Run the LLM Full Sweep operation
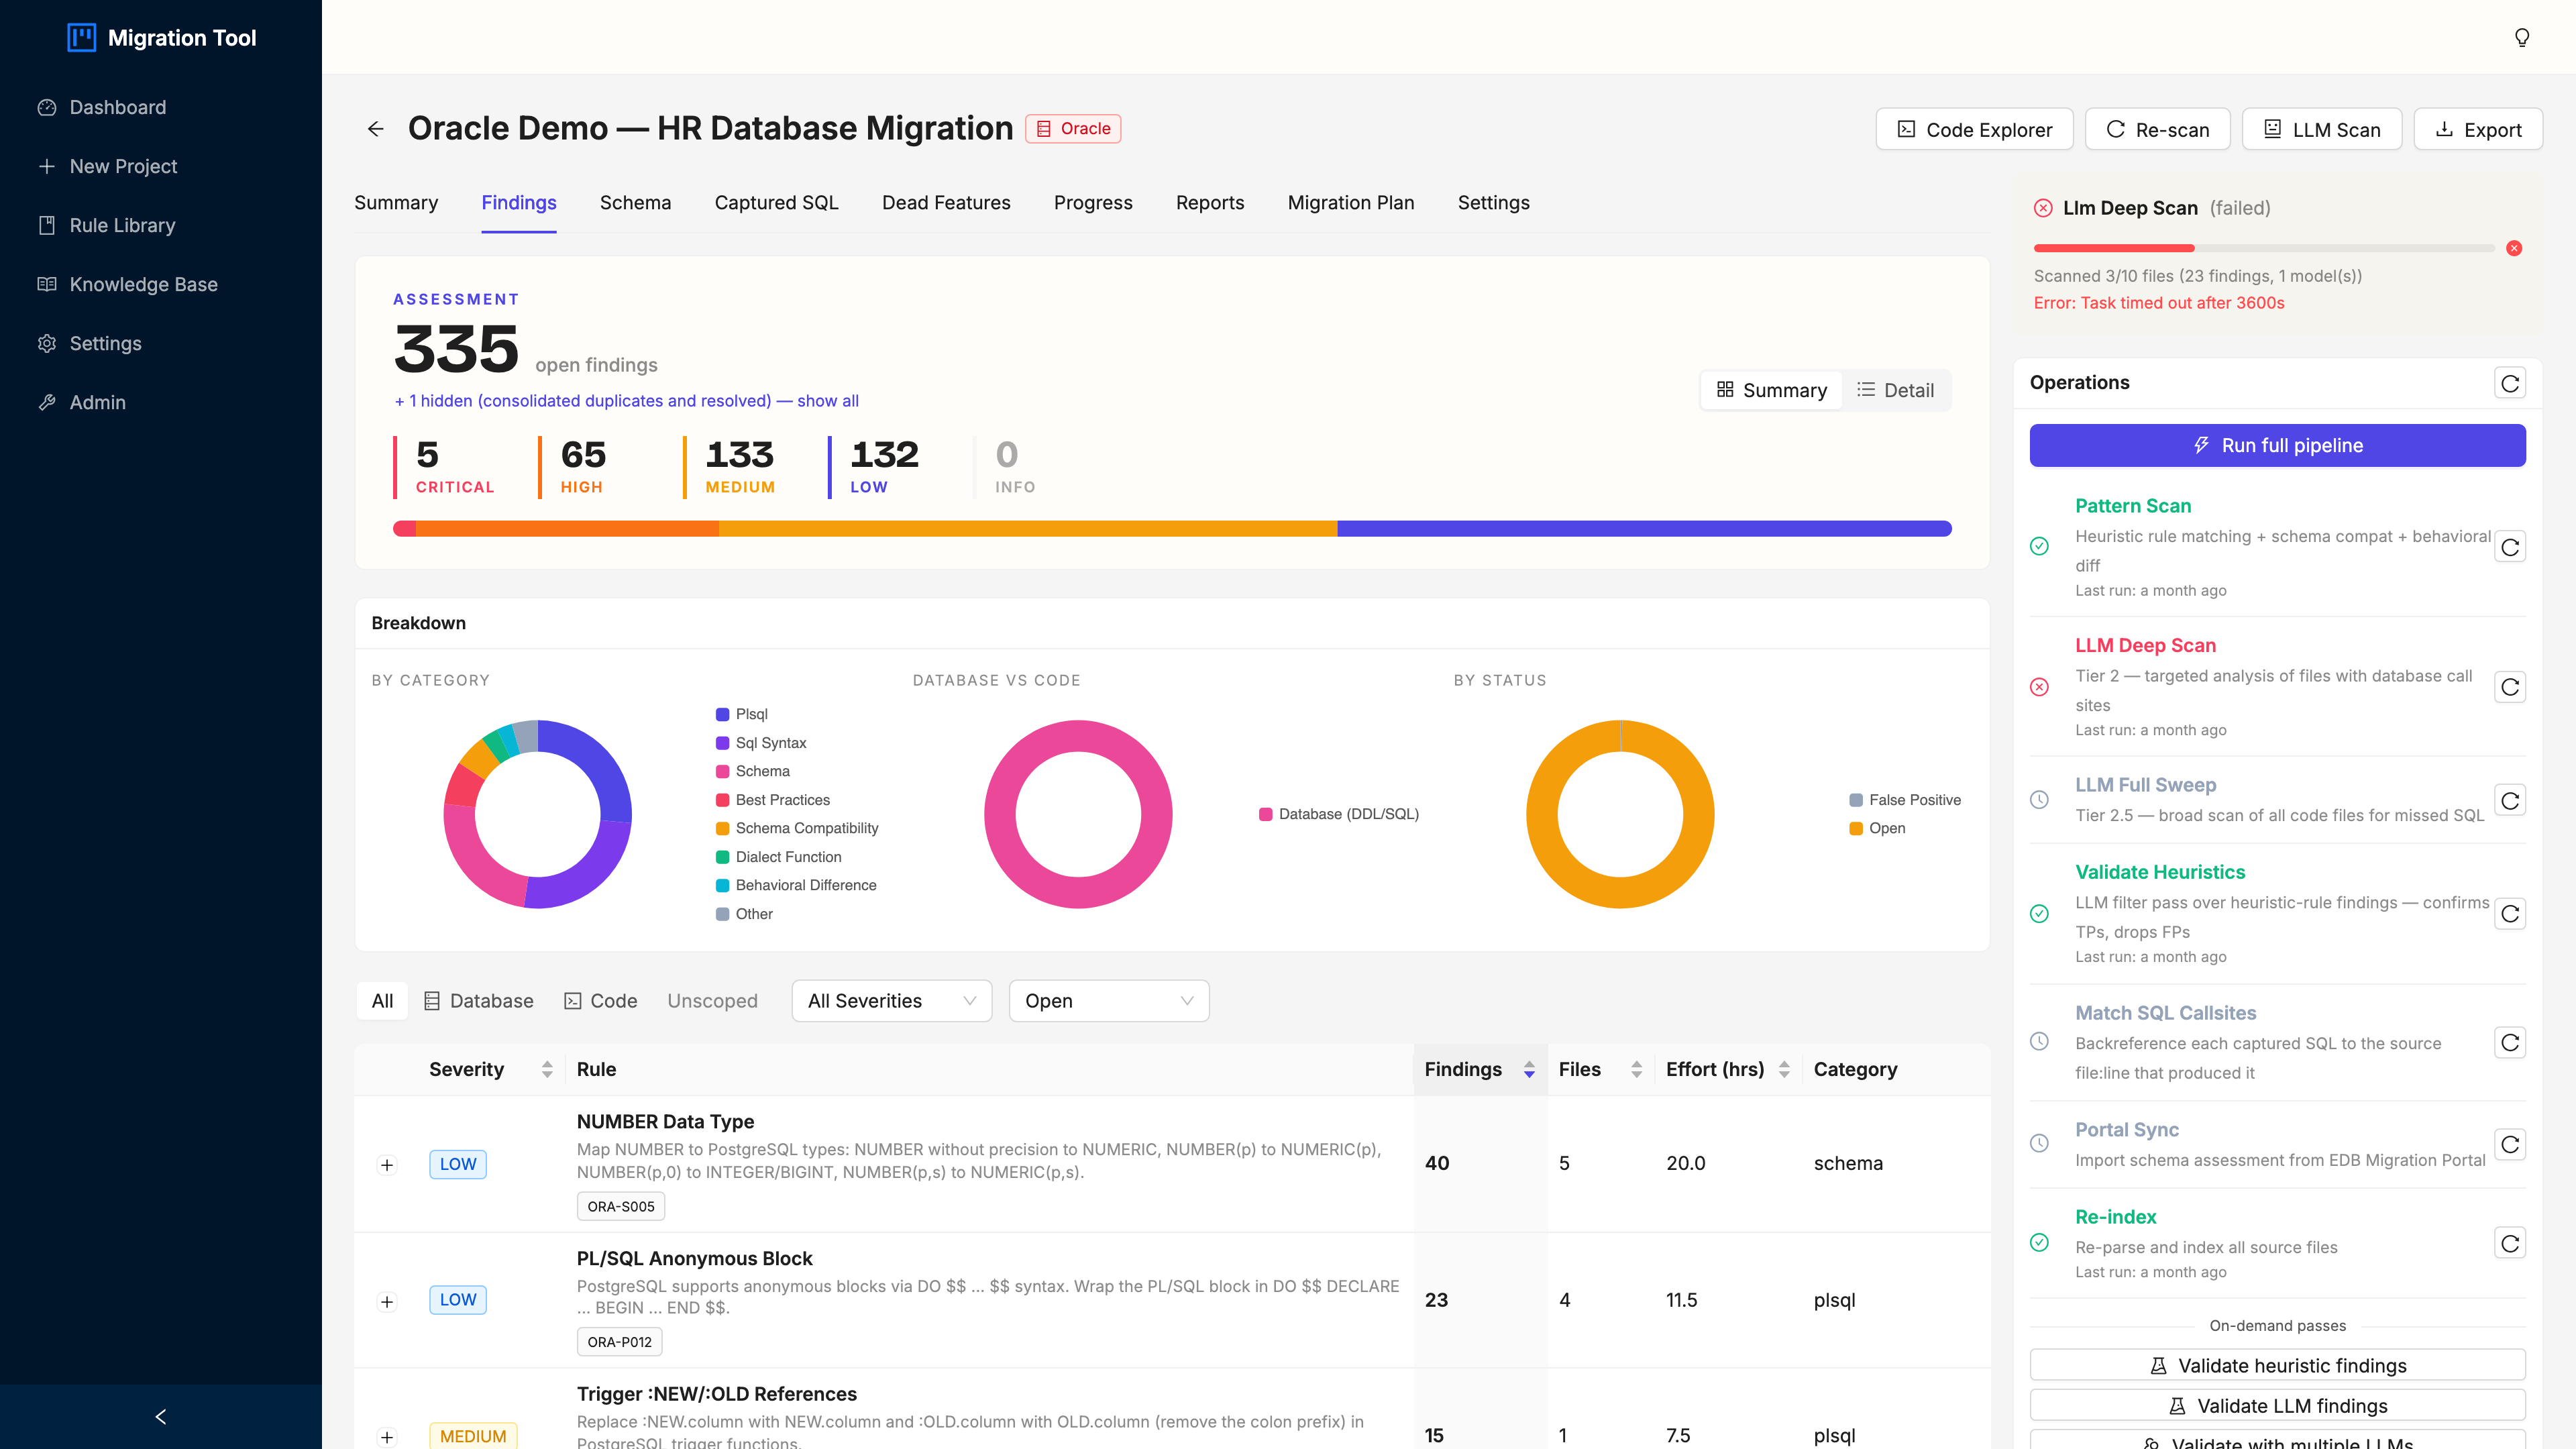 2510,800
